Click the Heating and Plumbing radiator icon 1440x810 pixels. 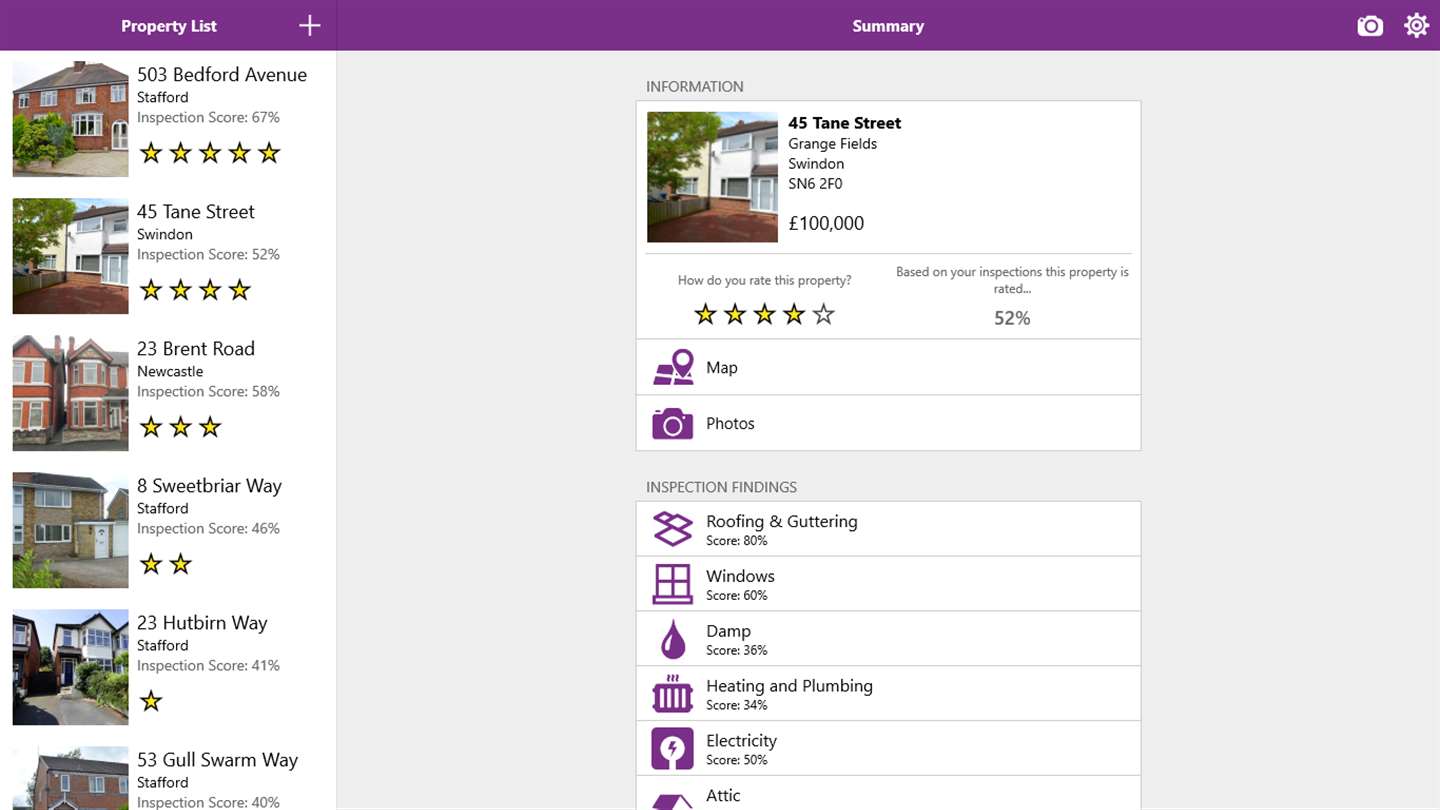[673, 694]
